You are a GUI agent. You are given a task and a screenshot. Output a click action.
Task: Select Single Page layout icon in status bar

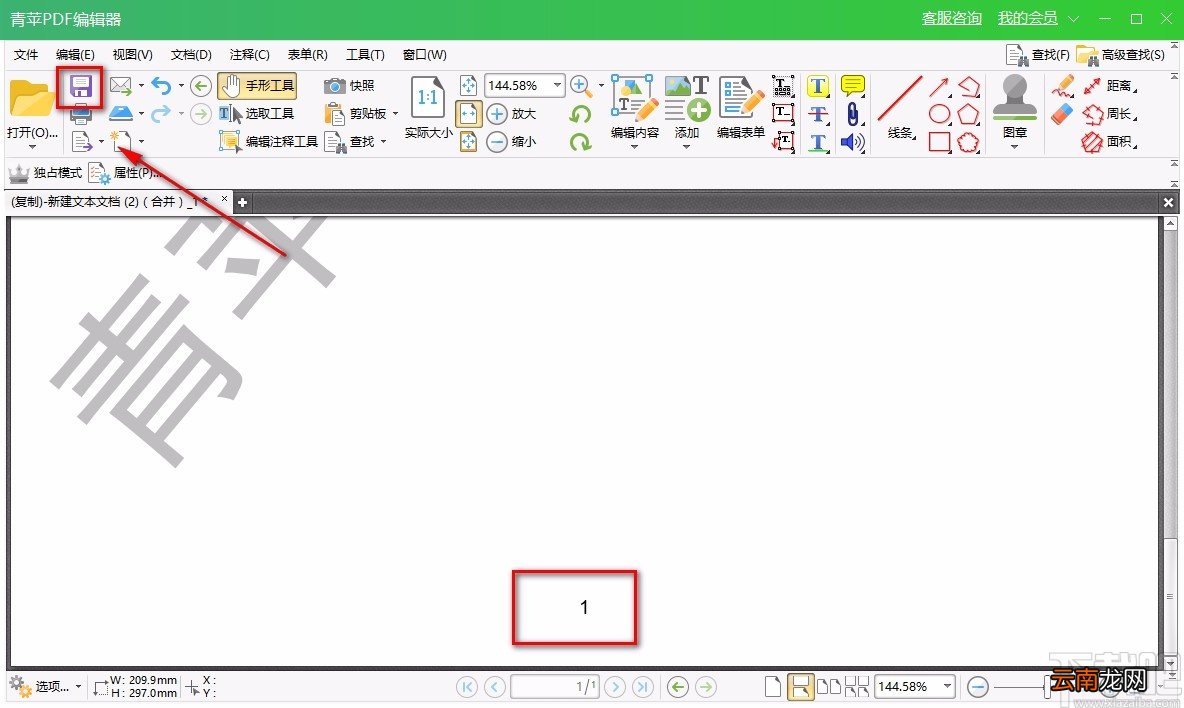[x=772, y=686]
